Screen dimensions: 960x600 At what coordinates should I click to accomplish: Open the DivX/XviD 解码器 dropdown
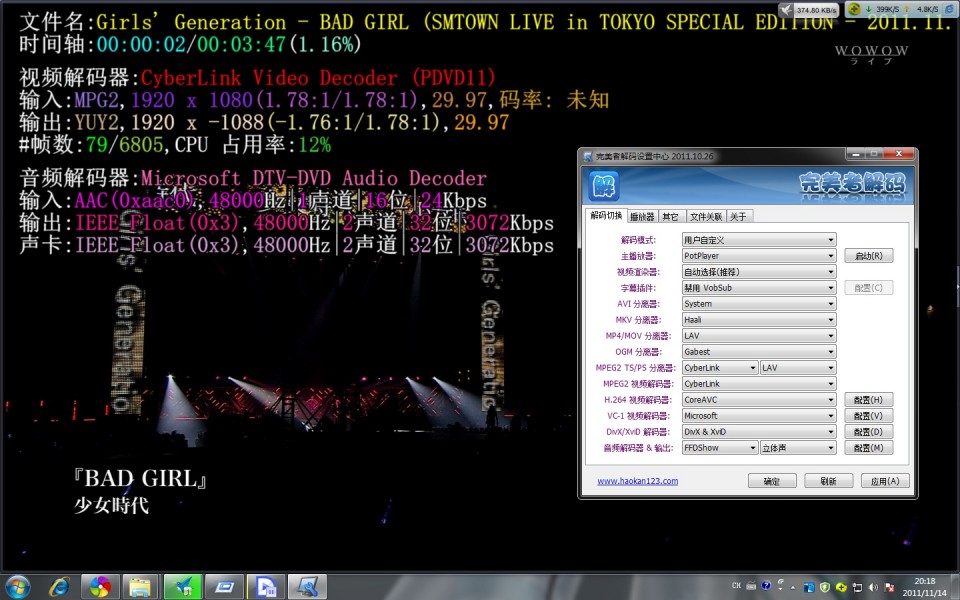click(759, 432)
